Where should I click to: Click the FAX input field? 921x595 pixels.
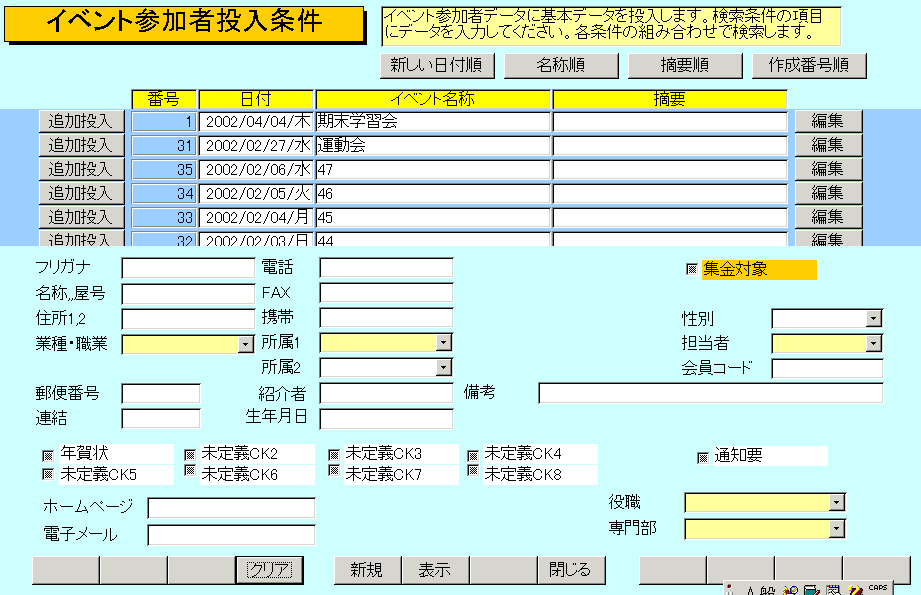coord(386,293)
